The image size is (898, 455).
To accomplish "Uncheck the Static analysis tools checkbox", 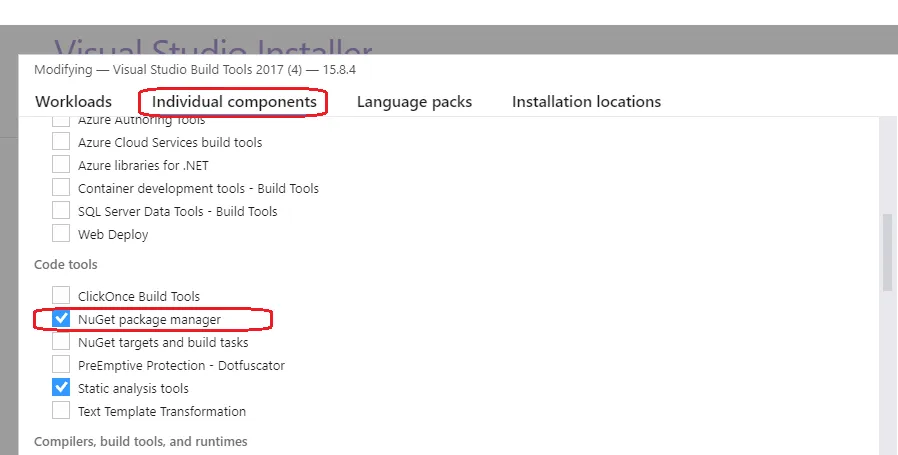I will click(x=61, y=388).
